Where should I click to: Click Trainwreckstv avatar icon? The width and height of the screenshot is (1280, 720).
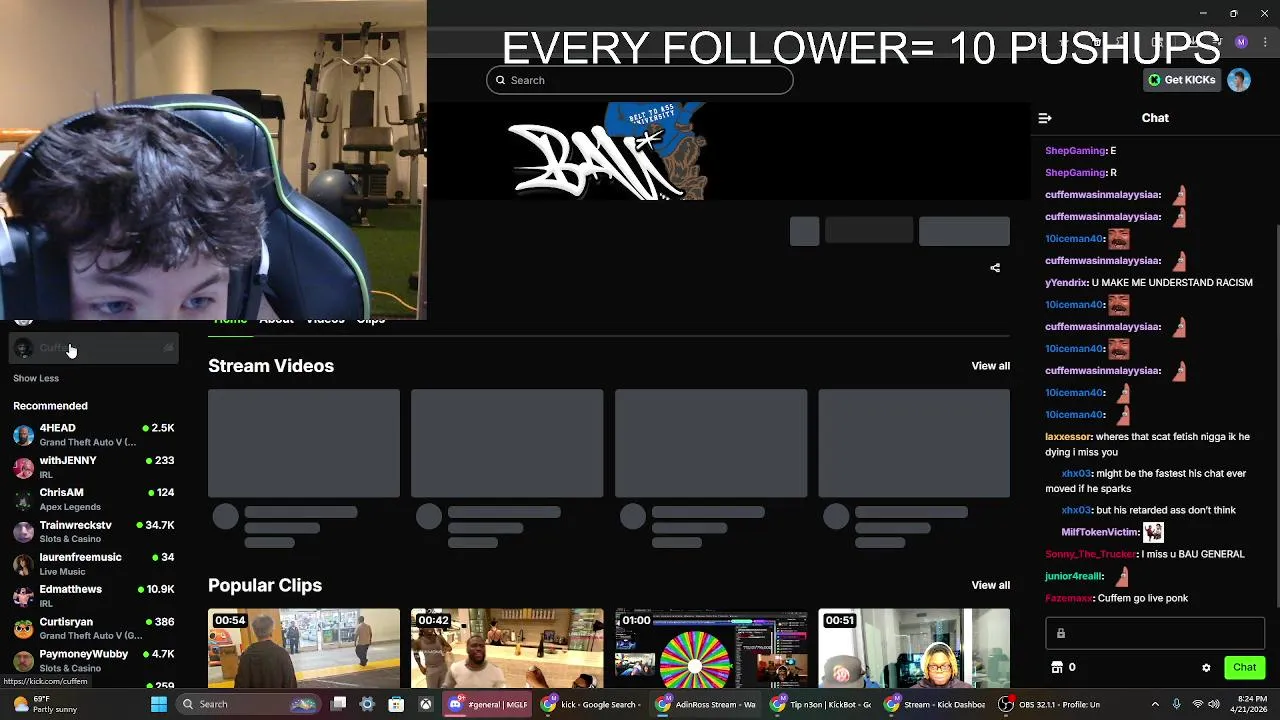pos(23,532)
